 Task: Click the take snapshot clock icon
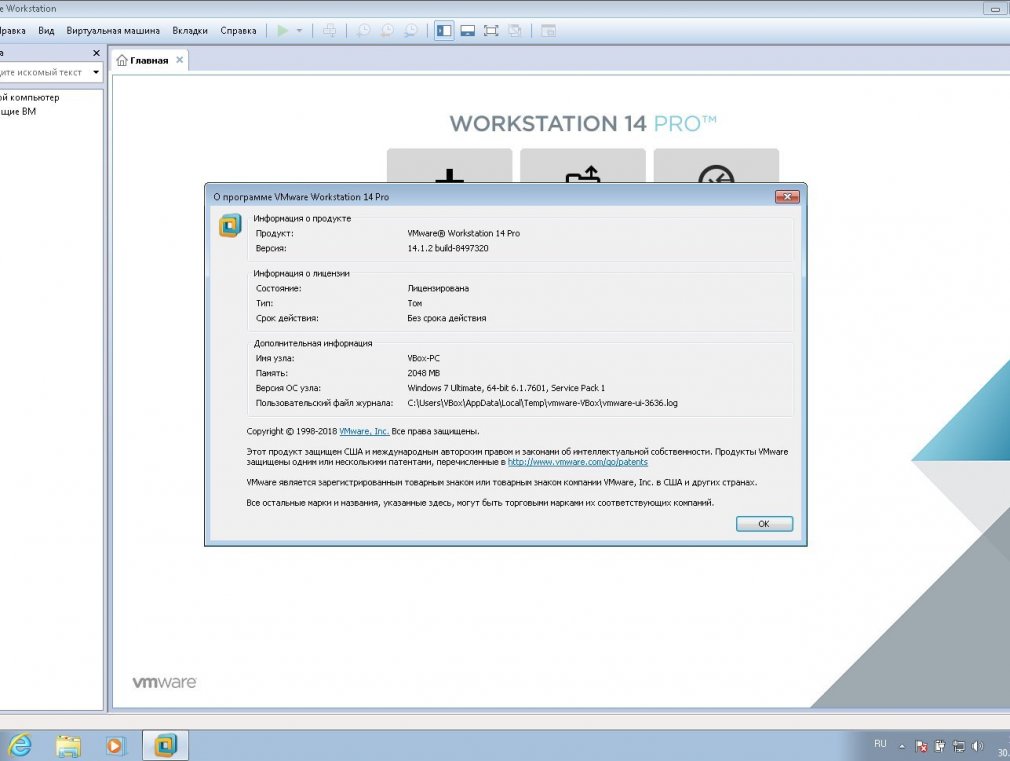(363, 31)
